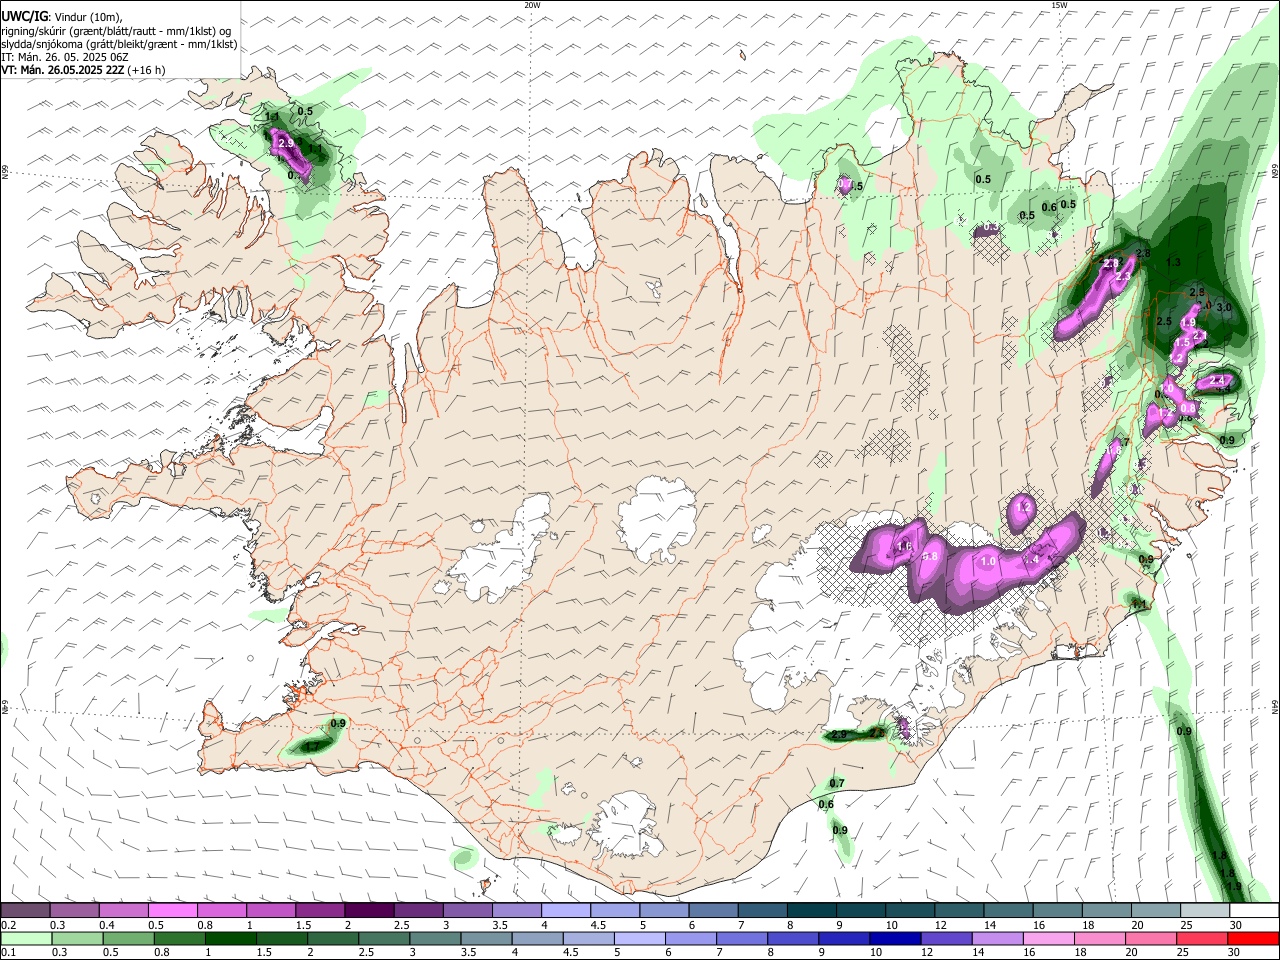Viewport: 1280px width, 960px height.
Task: Click the '20W' longitude label
Action: coord(532,5)
